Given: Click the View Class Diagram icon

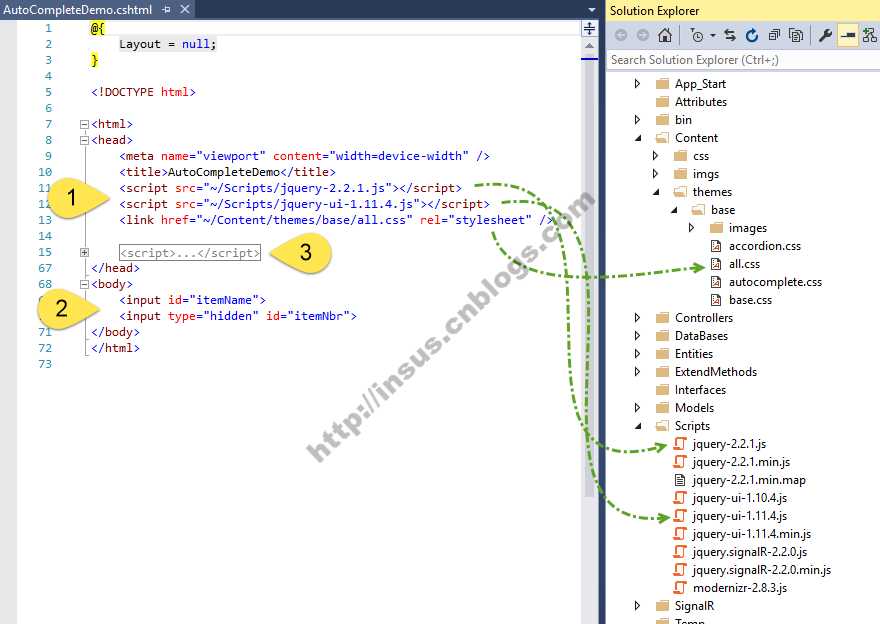Looking at the screenshot, I should click(870, 35).
